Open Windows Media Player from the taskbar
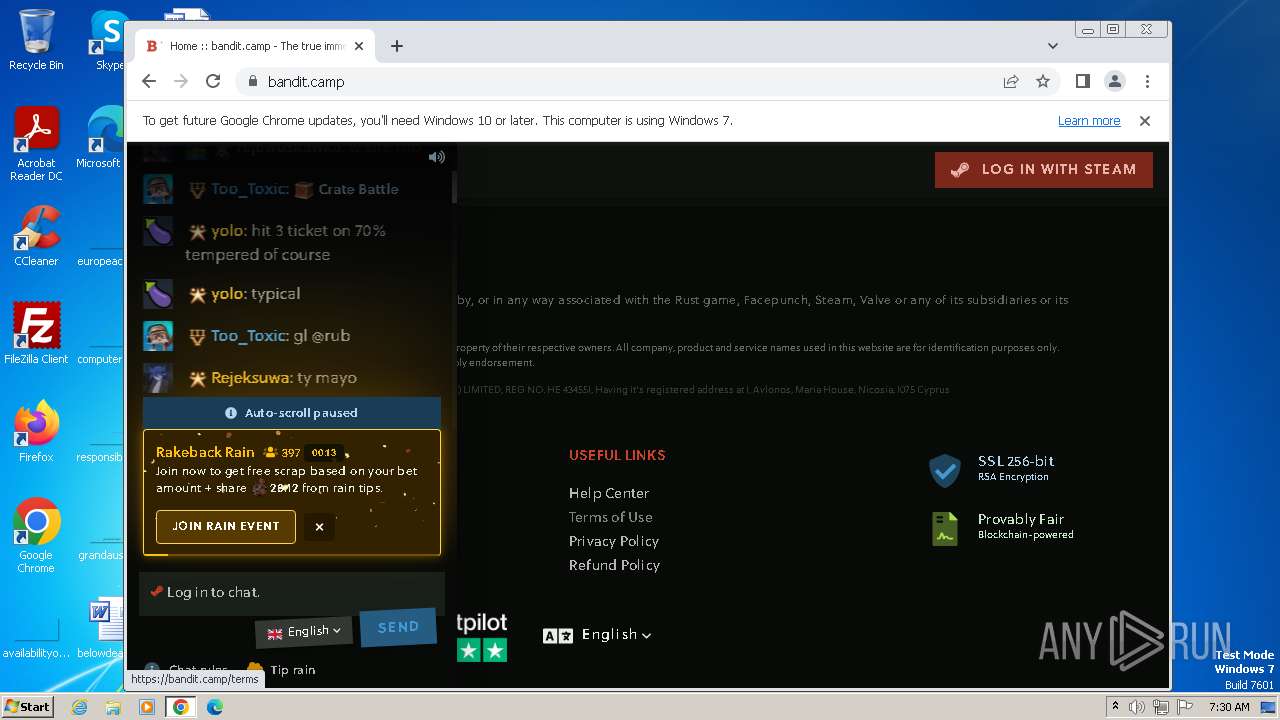Screen dimensions: 1280x720 [147, 707]
